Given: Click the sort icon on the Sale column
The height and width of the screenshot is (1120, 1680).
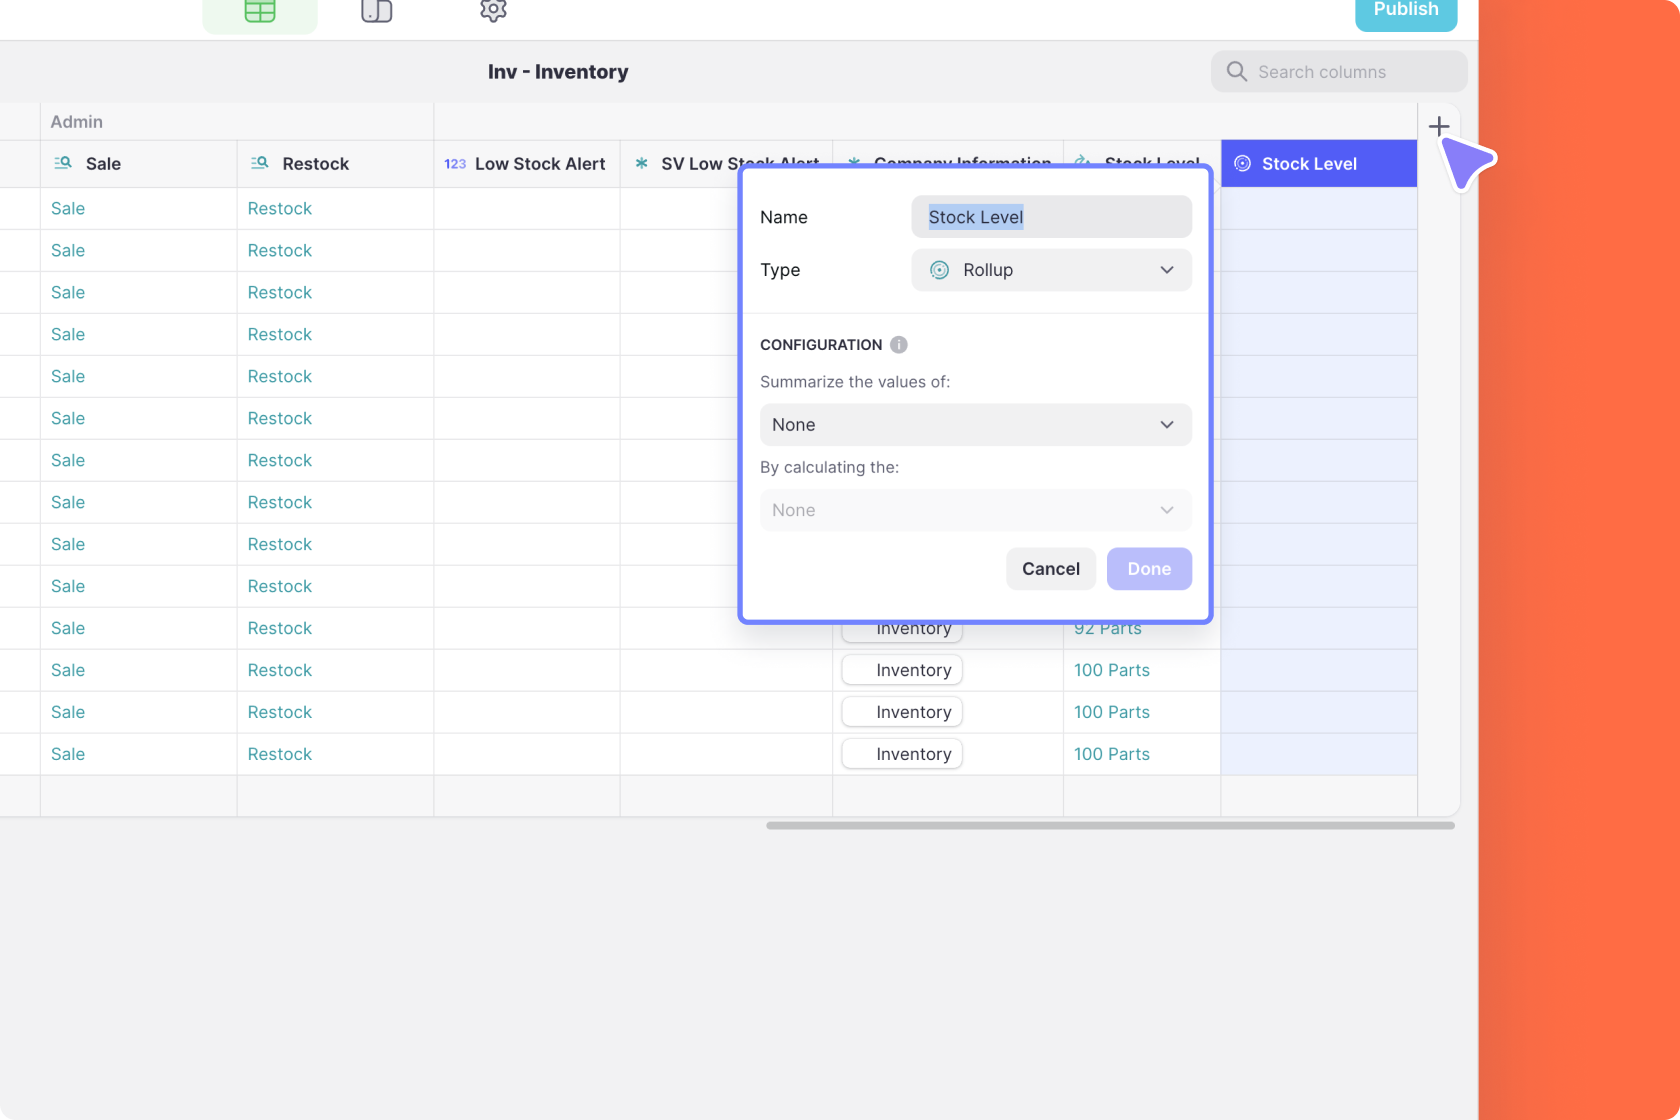Looking at the screenshot, I should click(x=62, y=162).
